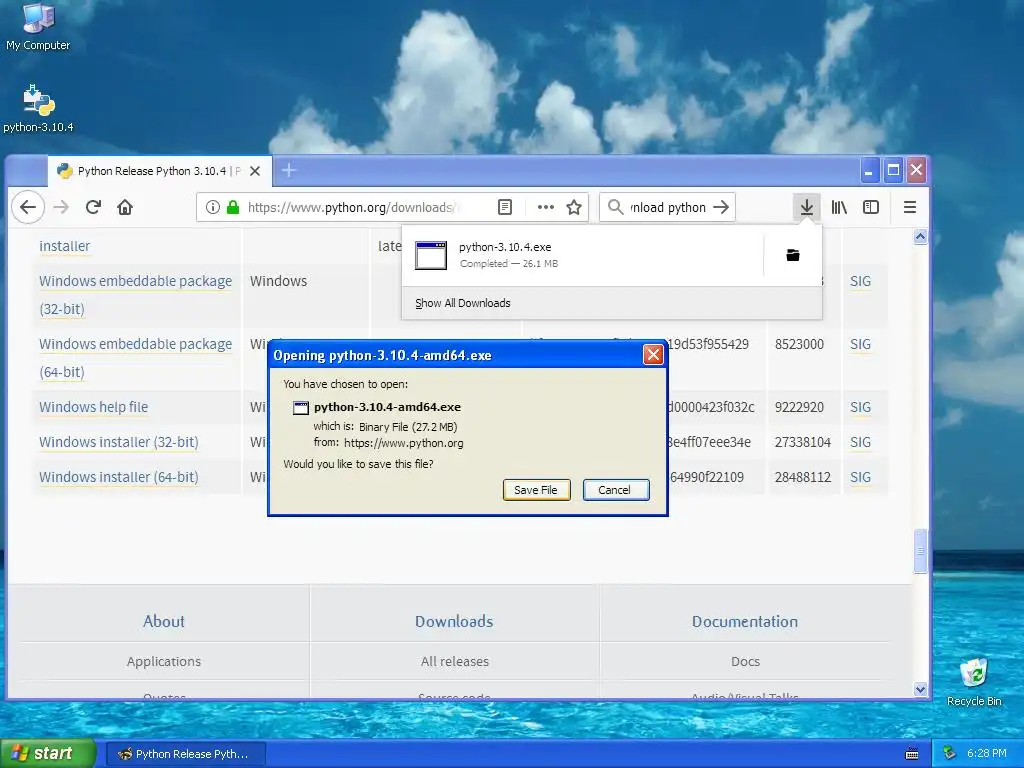1024x768 pixels.
Task: Open the Library icon in toolbar
Action: click(839, 208)
